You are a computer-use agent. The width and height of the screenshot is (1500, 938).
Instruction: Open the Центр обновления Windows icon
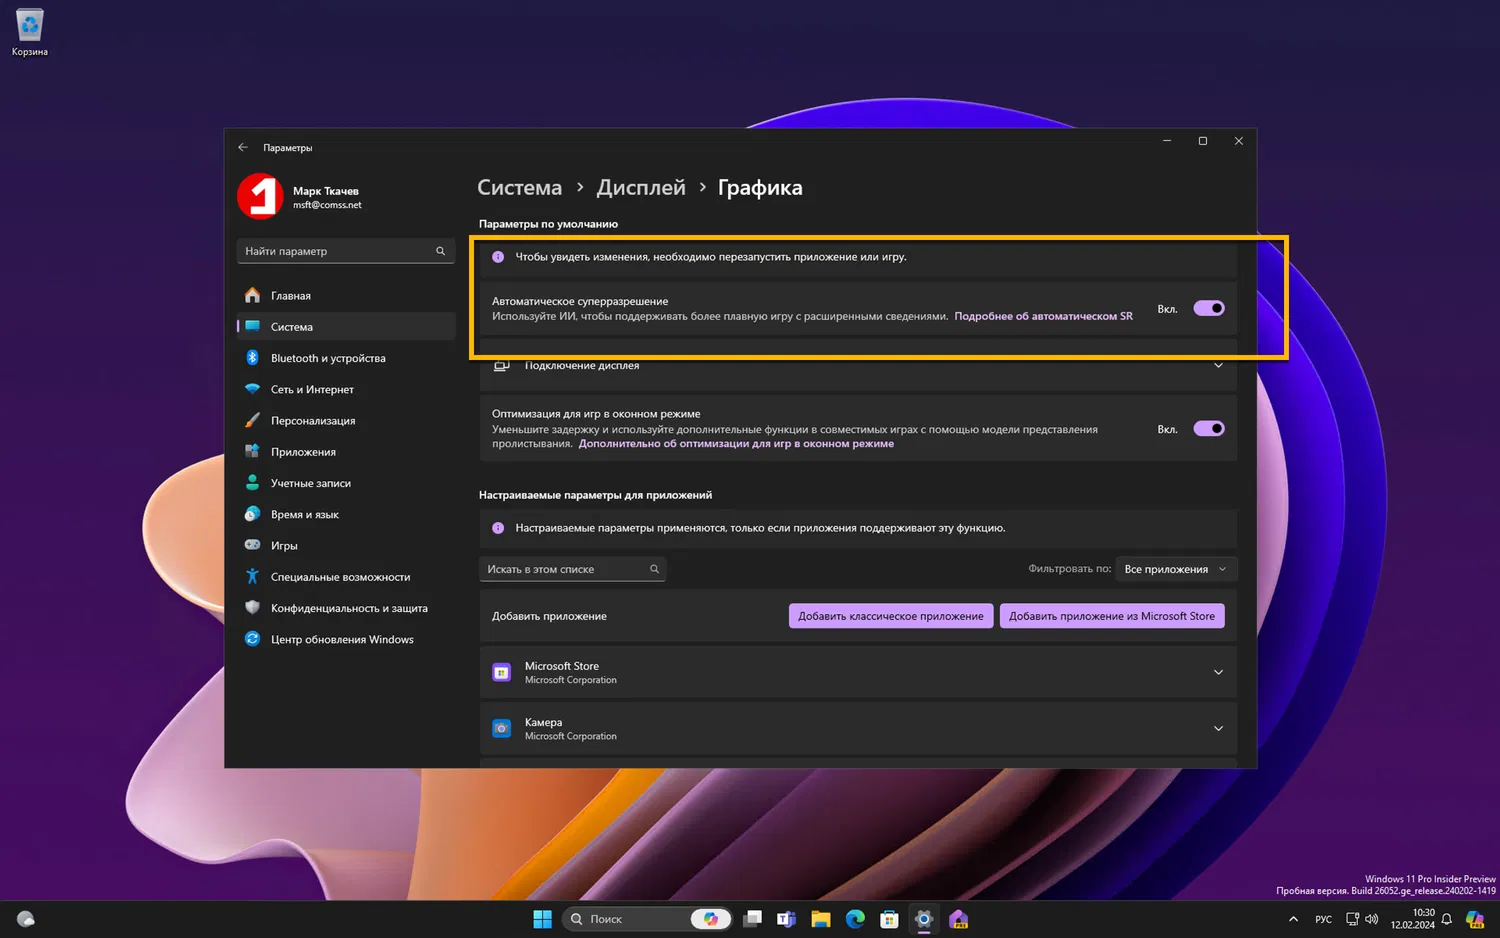click(252, 639)
